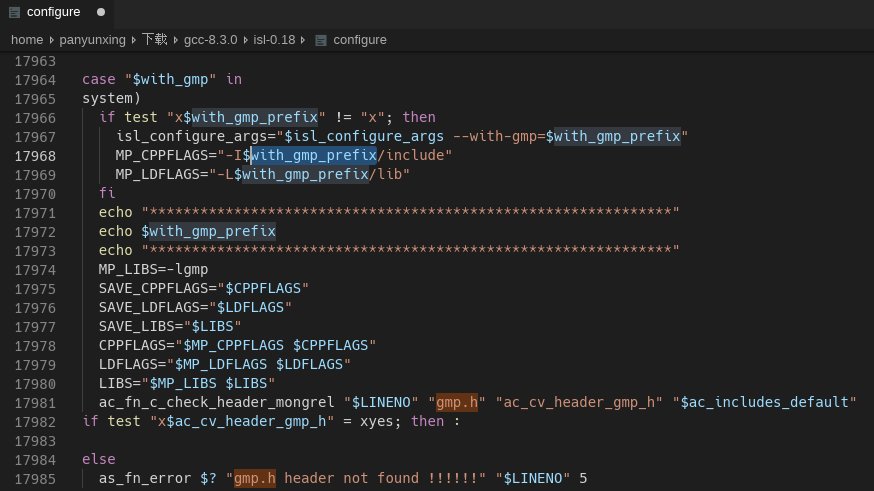Click '$ac_includes_default' on line 17981

tap(764, 402)
